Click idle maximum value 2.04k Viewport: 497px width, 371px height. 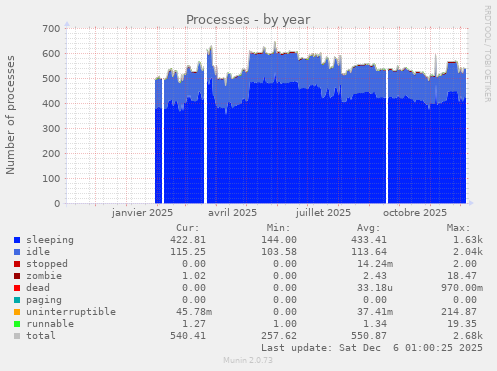468,252
